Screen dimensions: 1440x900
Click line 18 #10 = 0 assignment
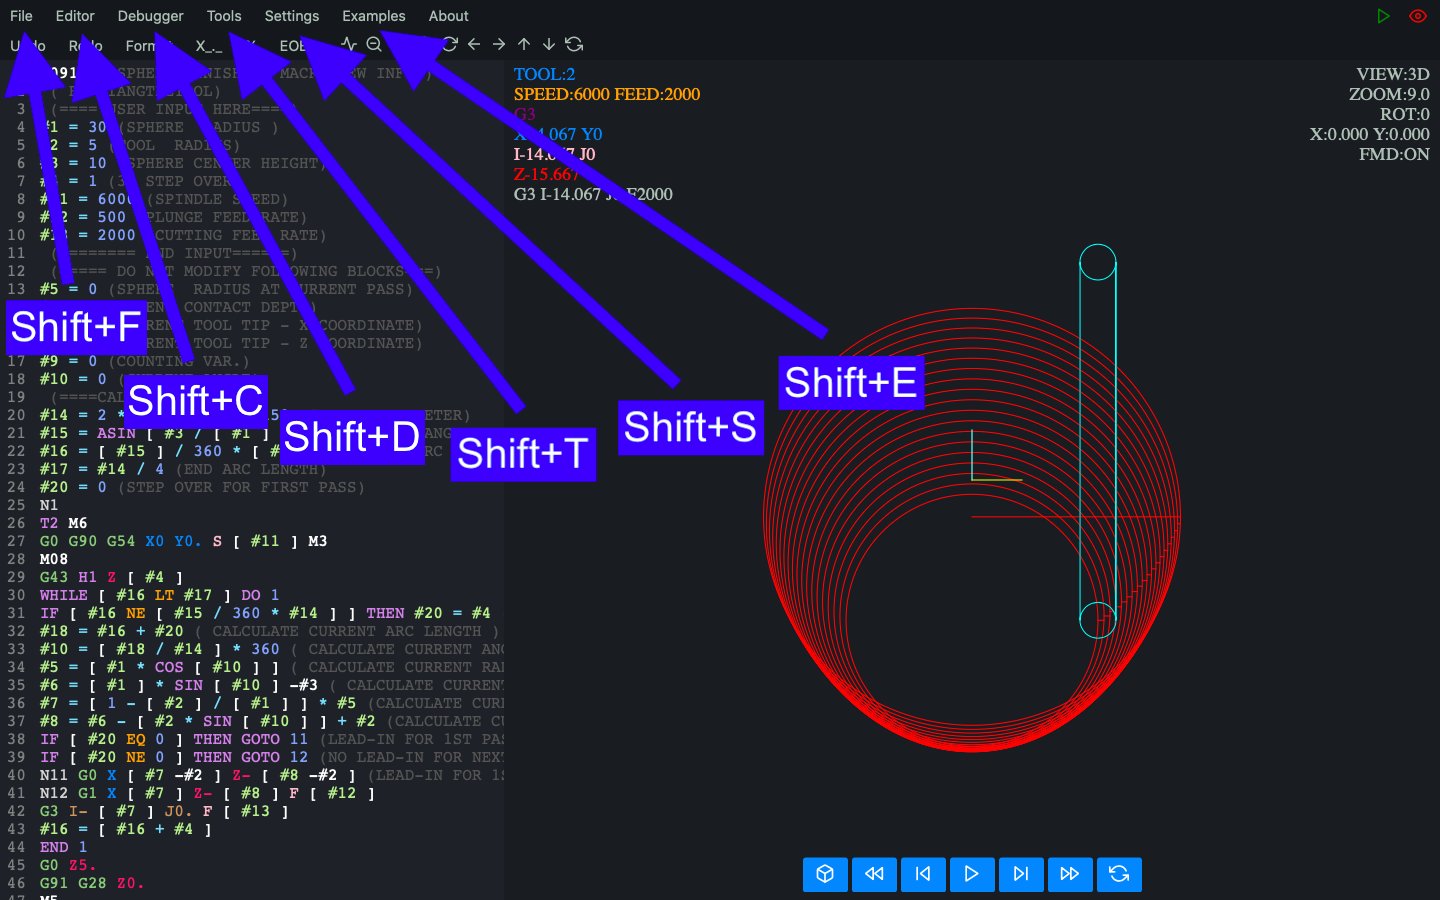click(73, 379)
